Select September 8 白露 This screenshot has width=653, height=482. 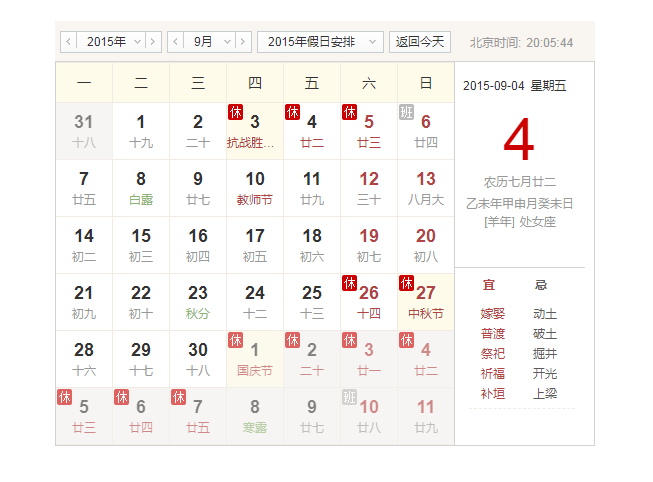(x=141, y=188)
